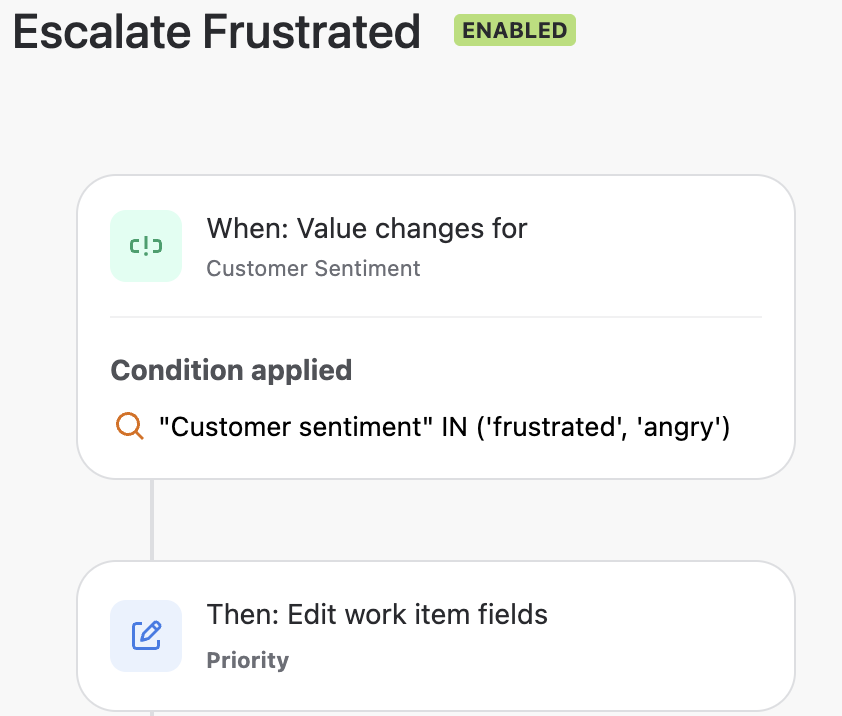This screenshot has height=716, width=842.
Task: Click the "Escalate Frustrated" automation title
Action: (x=216, y=33)
